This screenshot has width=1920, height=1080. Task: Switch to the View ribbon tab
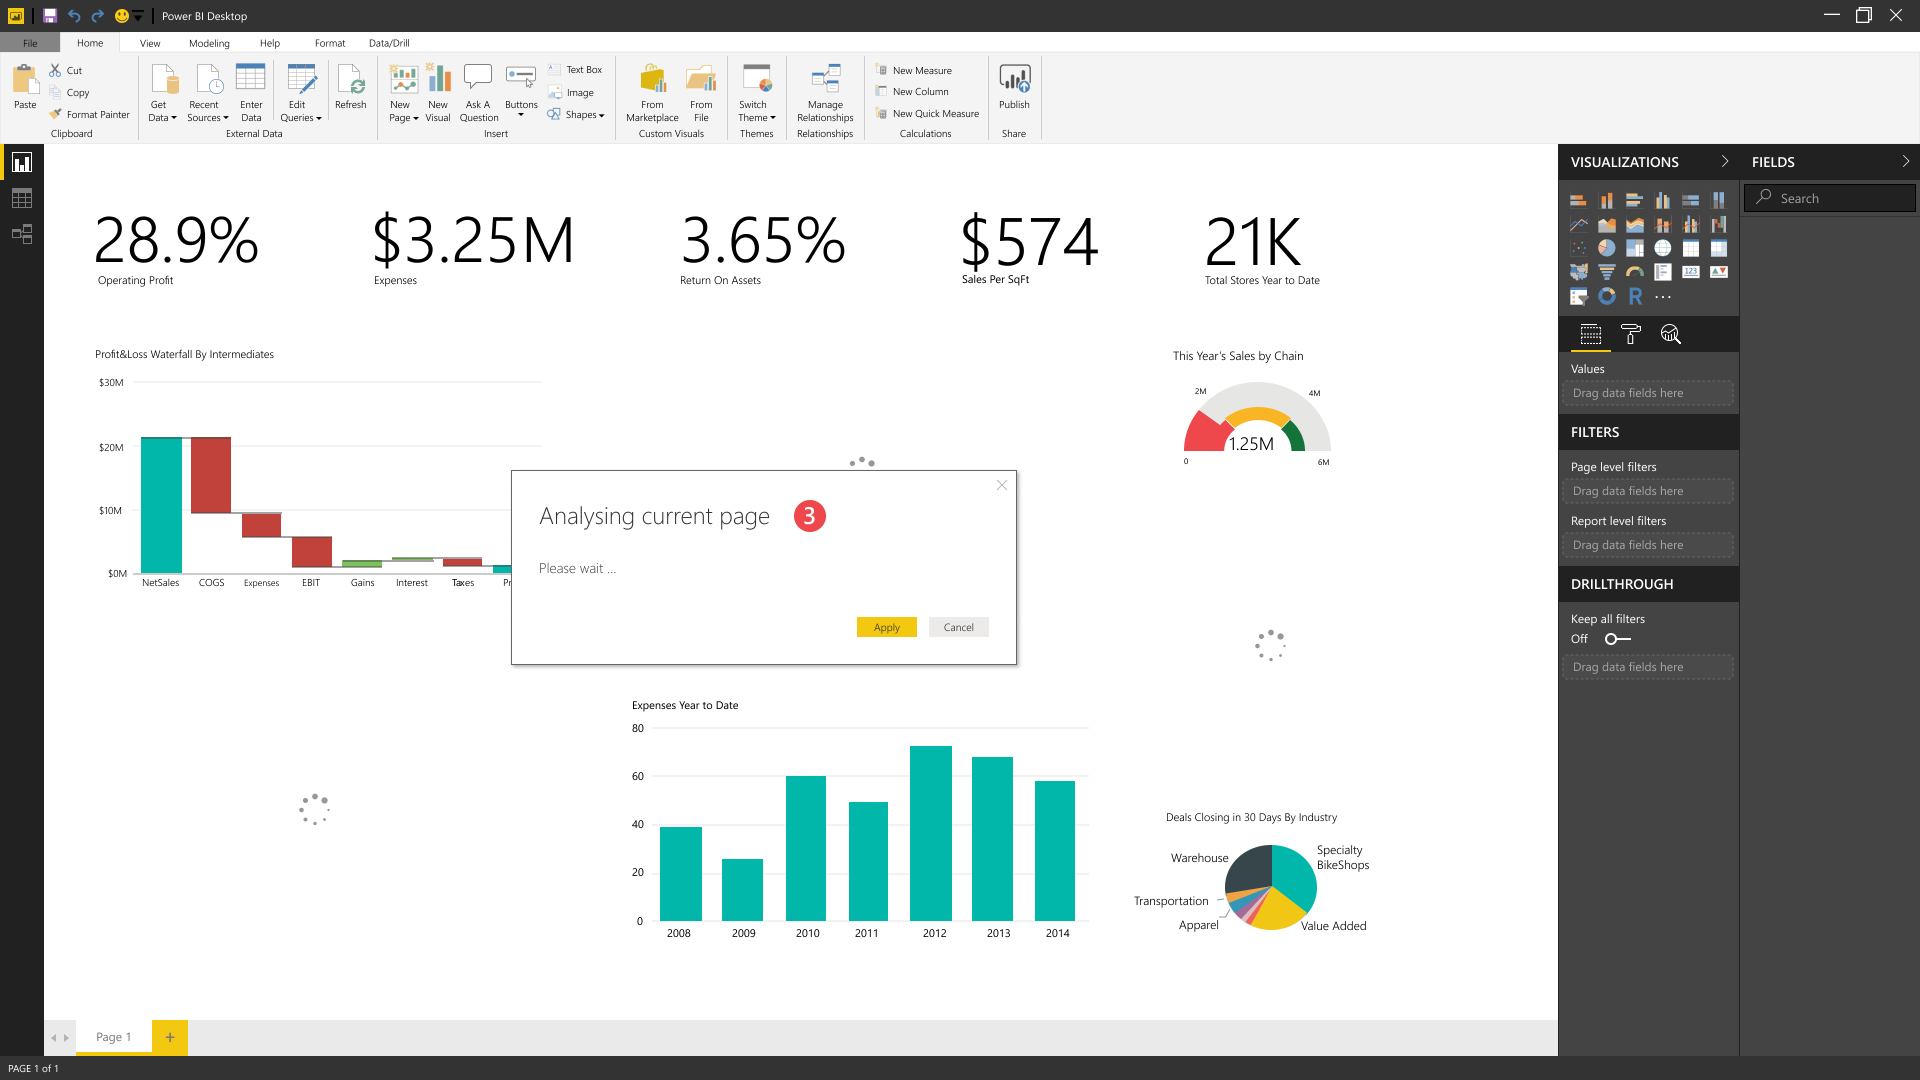(150, 43)
